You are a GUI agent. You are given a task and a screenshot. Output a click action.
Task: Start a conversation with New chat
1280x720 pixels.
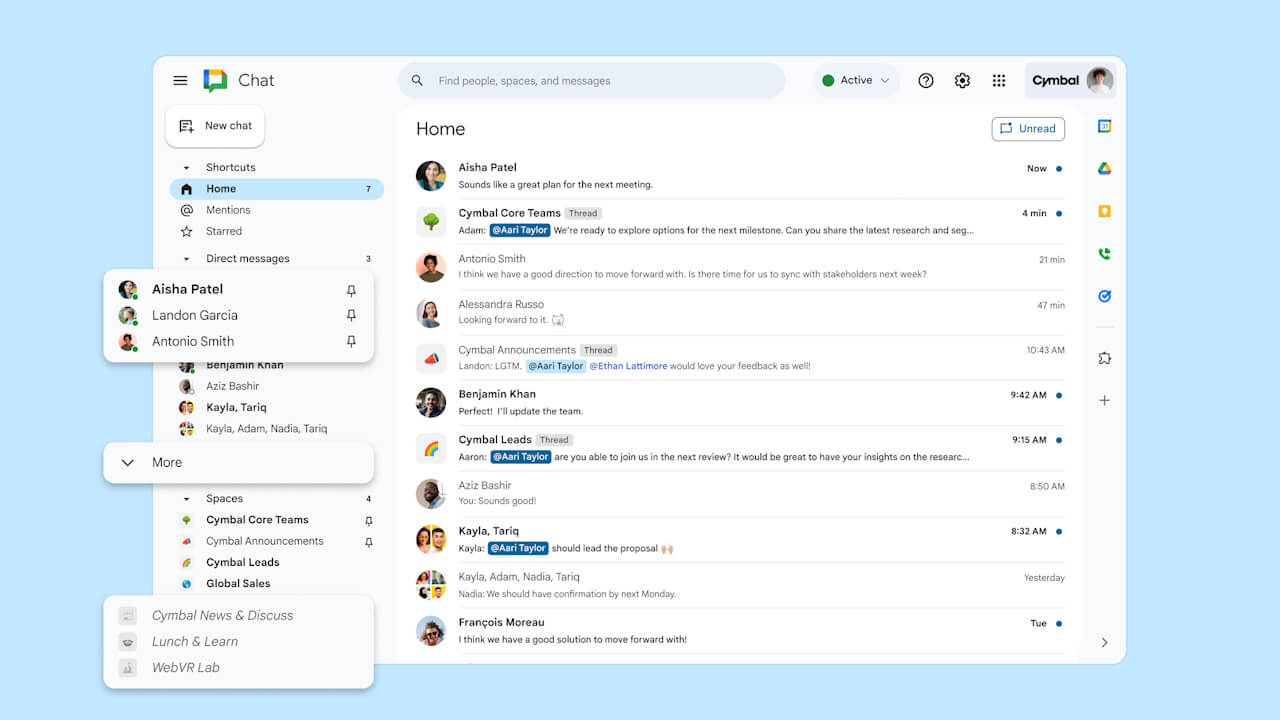coord(214,126)
